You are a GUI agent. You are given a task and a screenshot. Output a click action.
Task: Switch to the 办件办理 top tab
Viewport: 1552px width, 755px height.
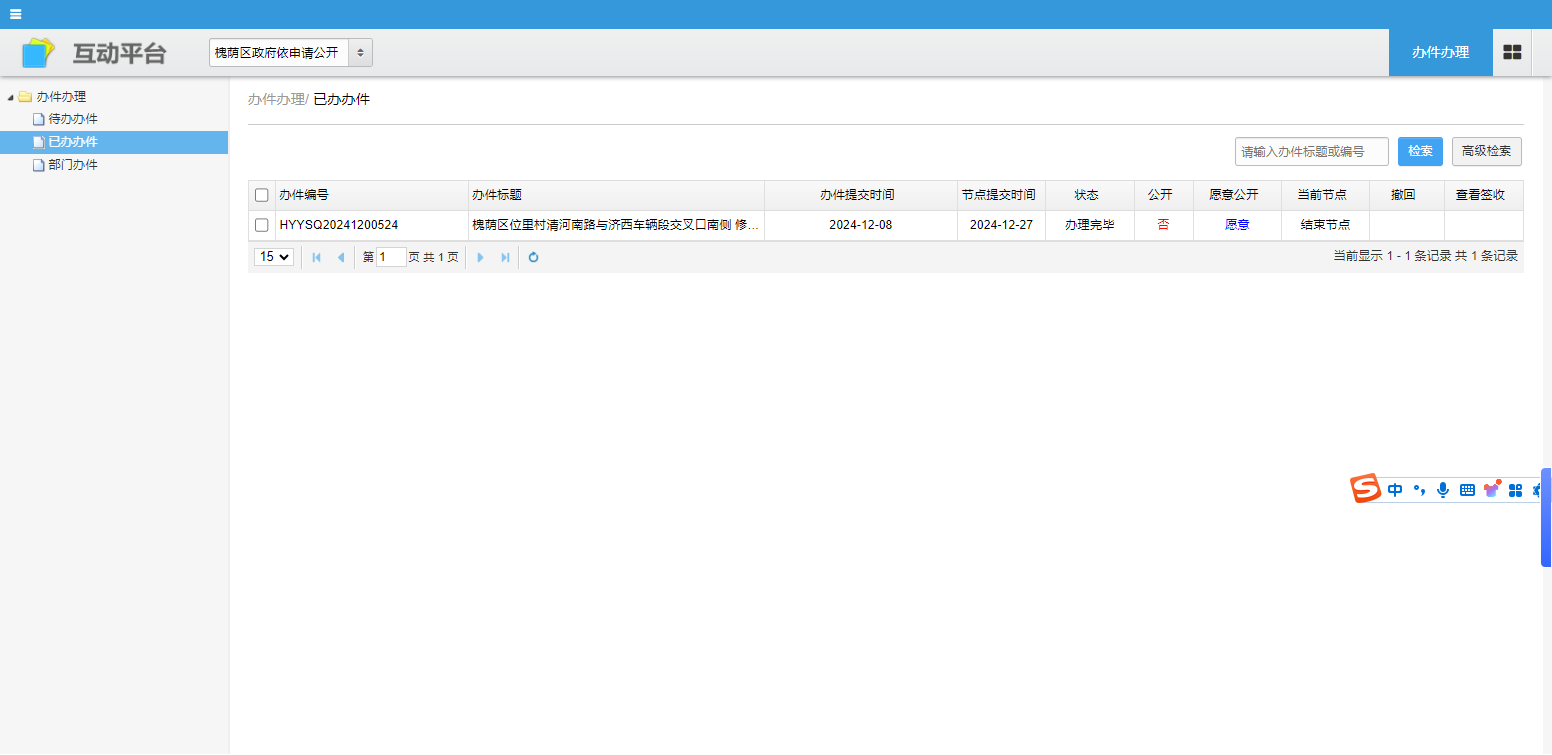1440,52
